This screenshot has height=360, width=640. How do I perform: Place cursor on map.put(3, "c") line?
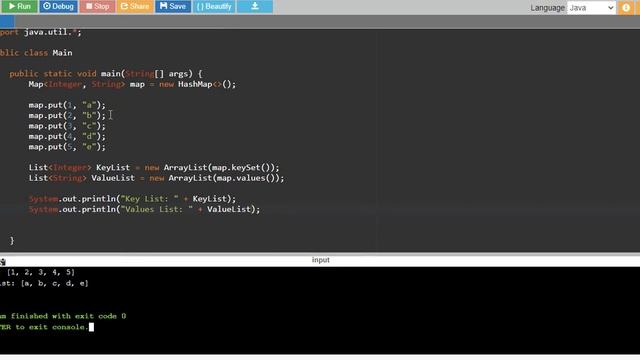click(x=67, y=126)
